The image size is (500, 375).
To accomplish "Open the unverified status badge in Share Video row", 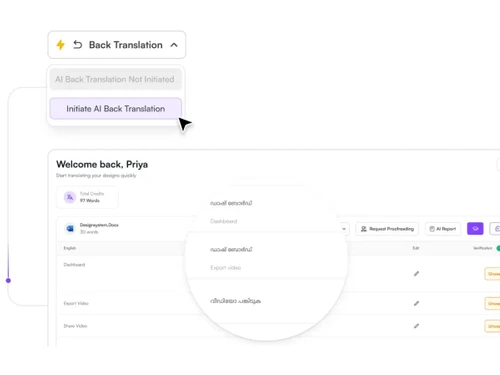I will coord(492,326).
